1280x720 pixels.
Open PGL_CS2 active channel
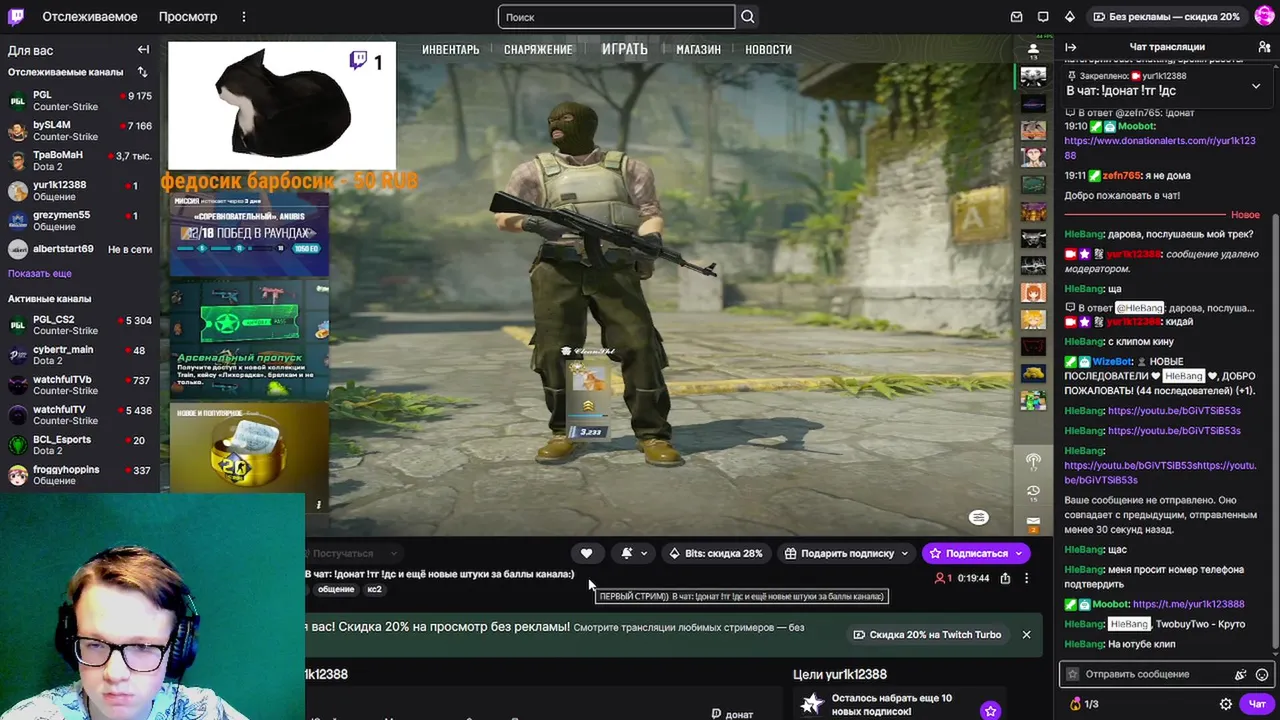click(x=80, y=325)
